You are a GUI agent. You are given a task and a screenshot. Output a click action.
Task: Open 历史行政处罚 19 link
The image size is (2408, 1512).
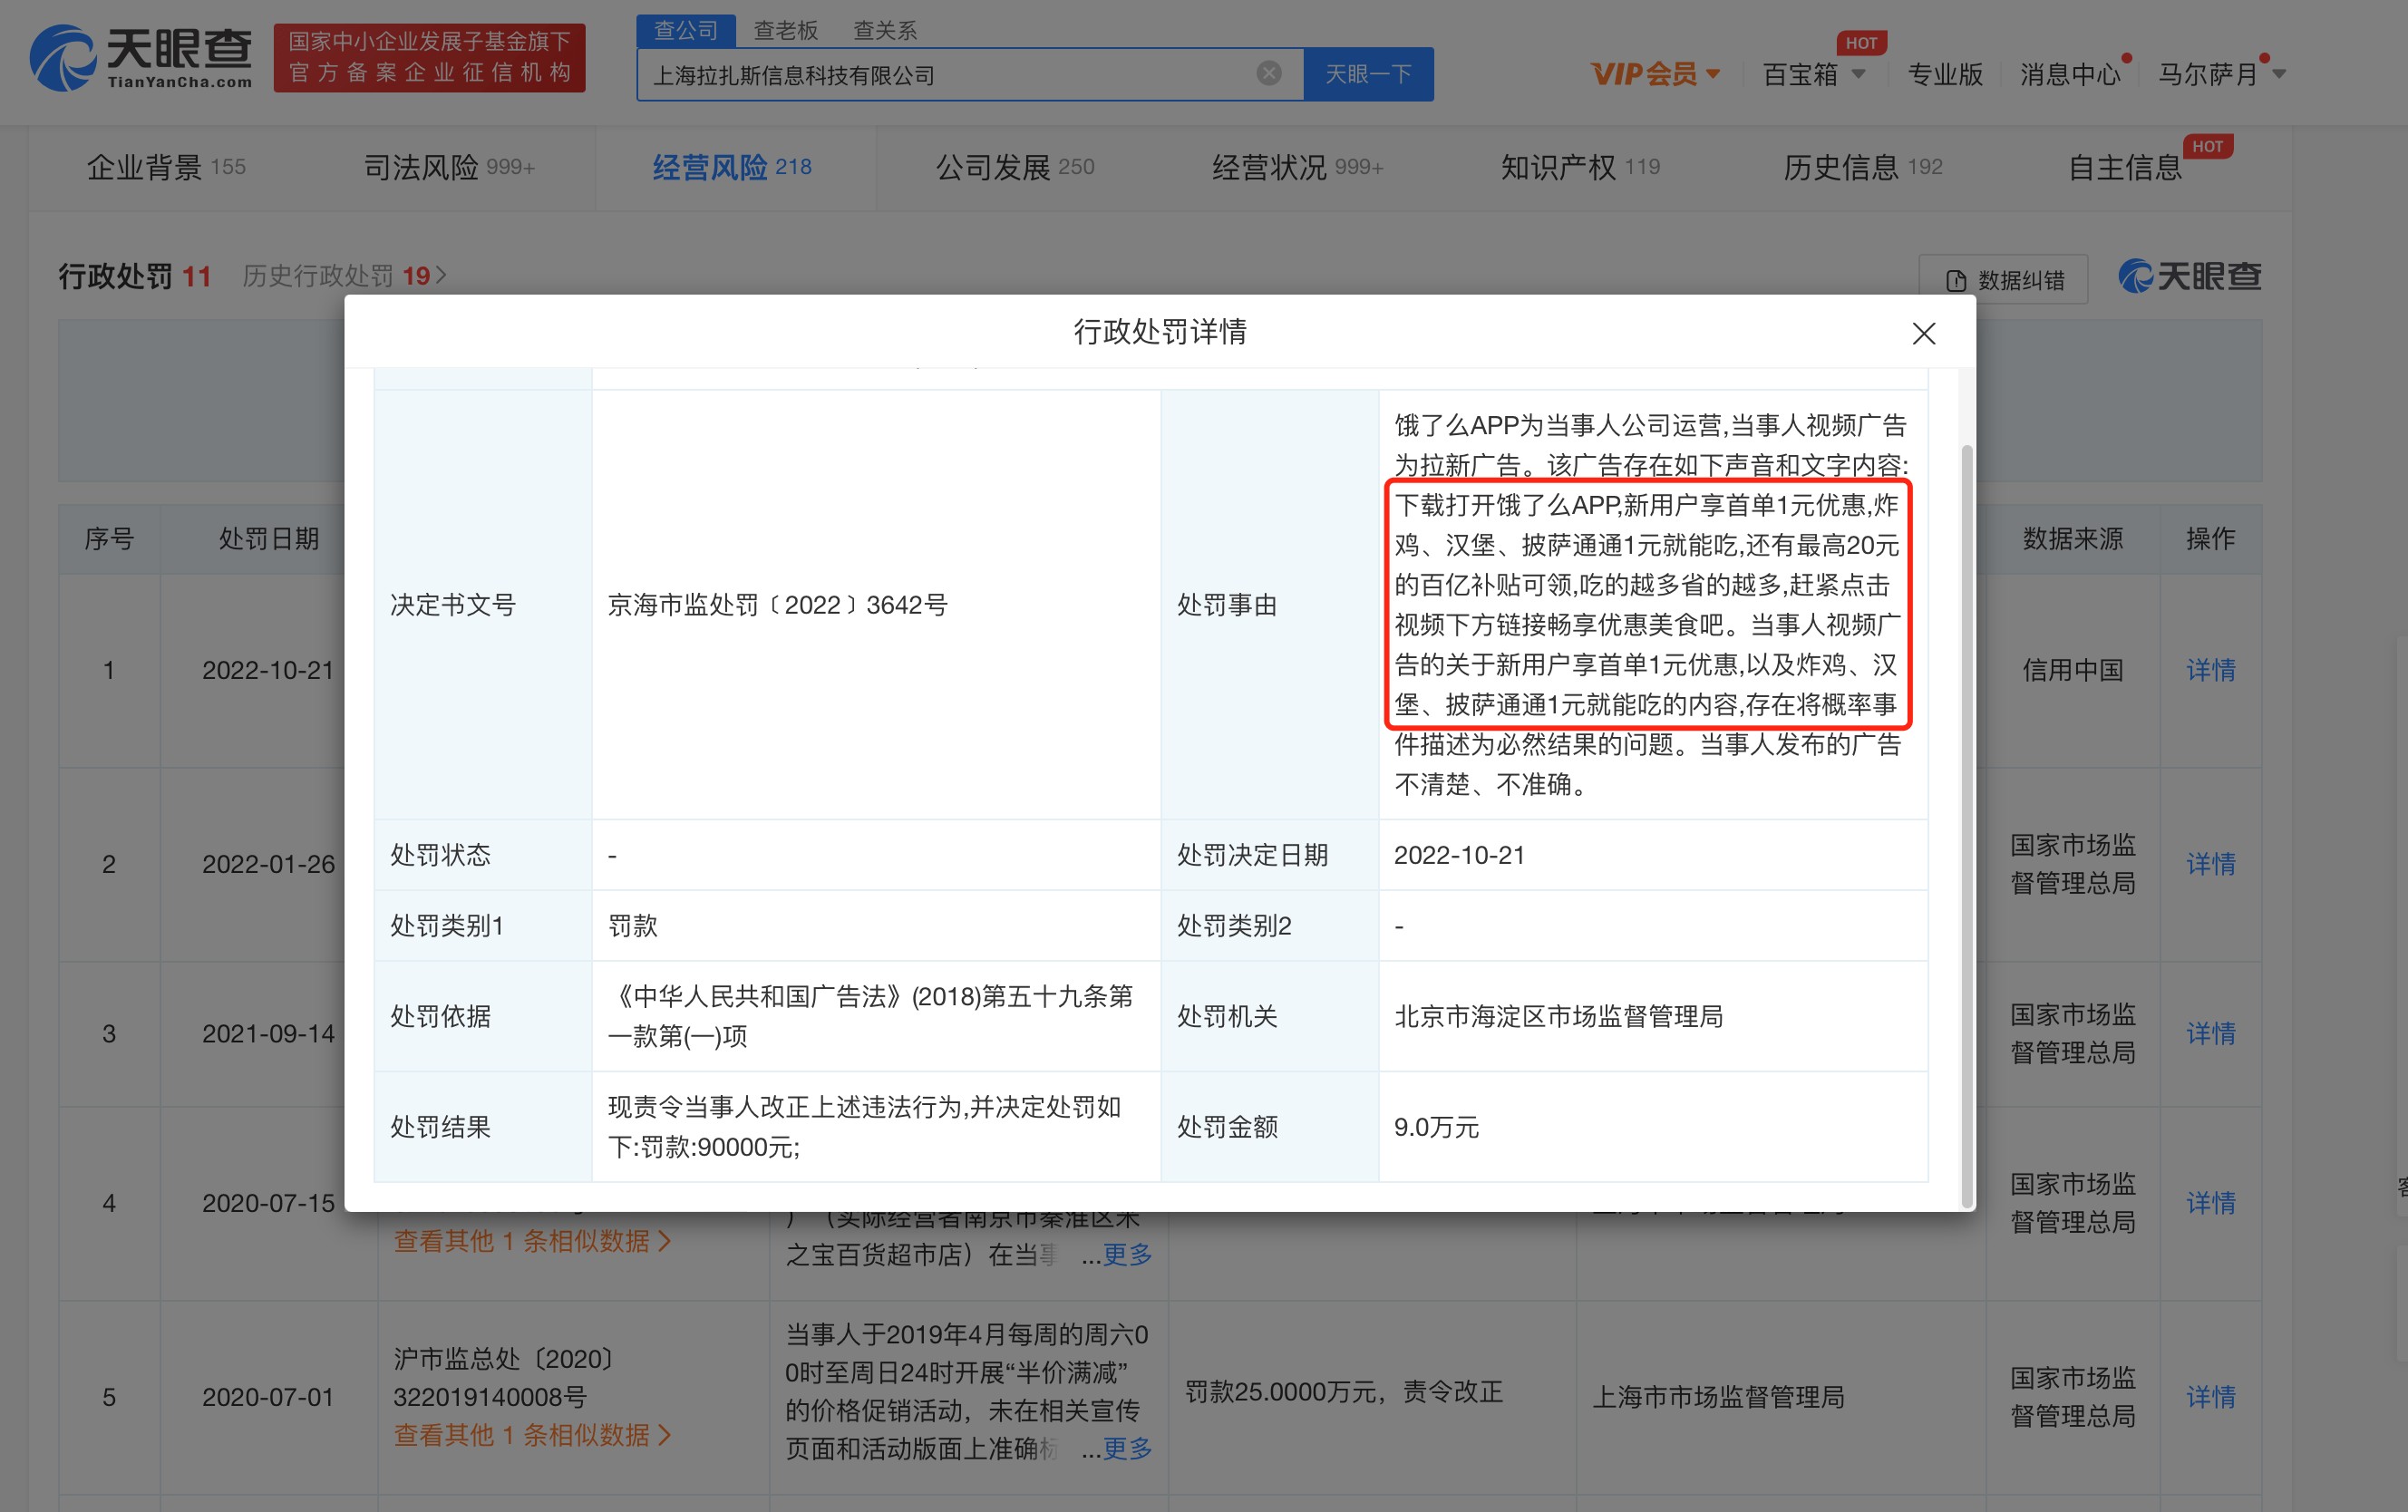coord(344,276)
